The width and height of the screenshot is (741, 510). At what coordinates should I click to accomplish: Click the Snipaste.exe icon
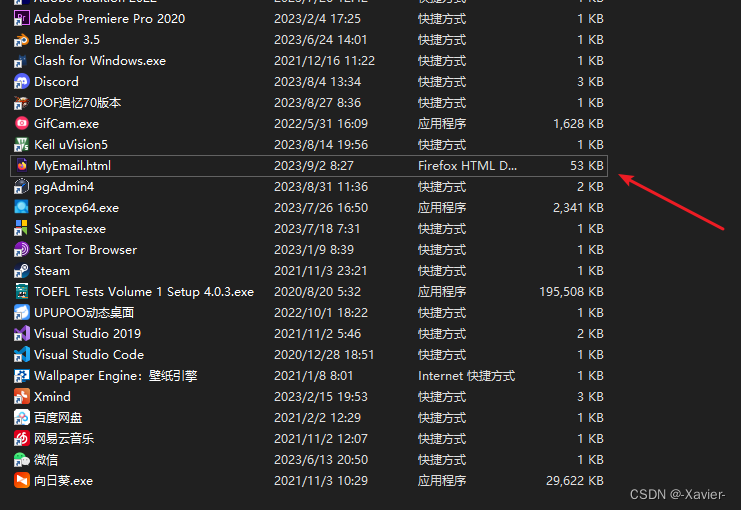point(21,229)
